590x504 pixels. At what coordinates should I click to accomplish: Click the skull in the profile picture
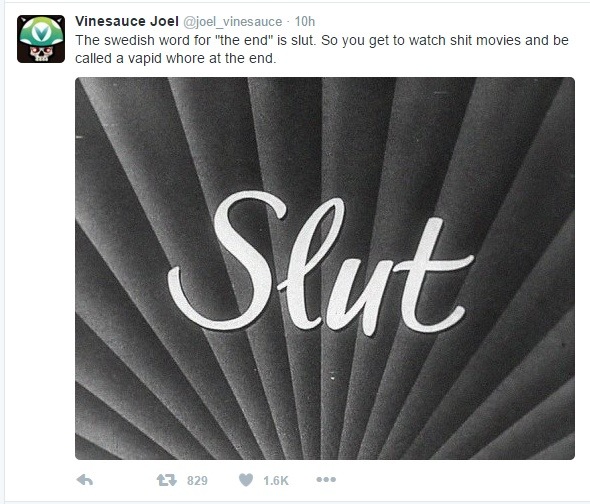[41, 53]
